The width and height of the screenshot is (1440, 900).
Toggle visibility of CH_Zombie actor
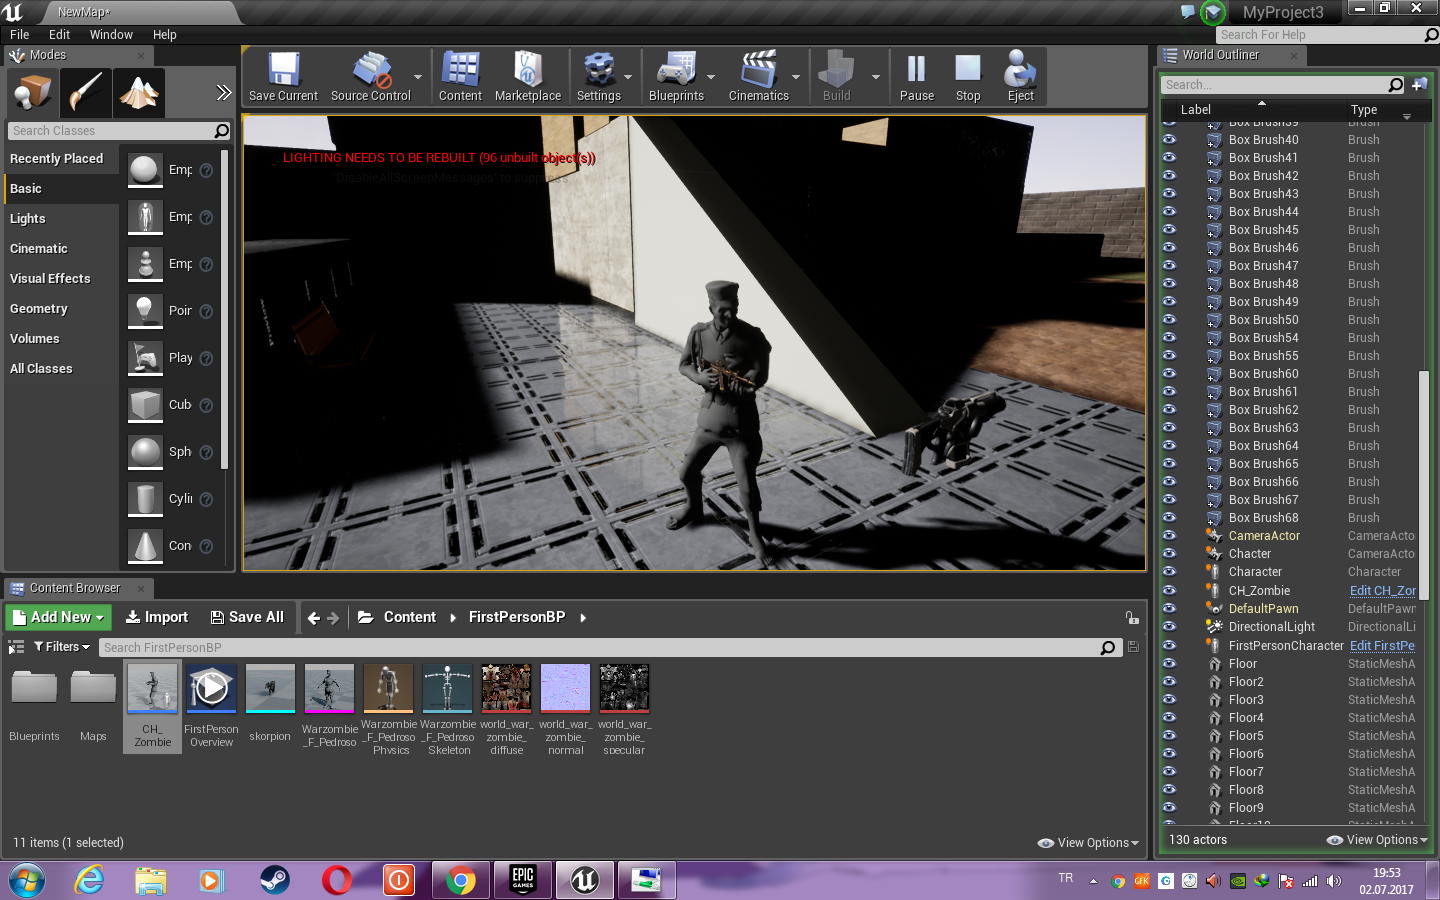(1169, 590)
